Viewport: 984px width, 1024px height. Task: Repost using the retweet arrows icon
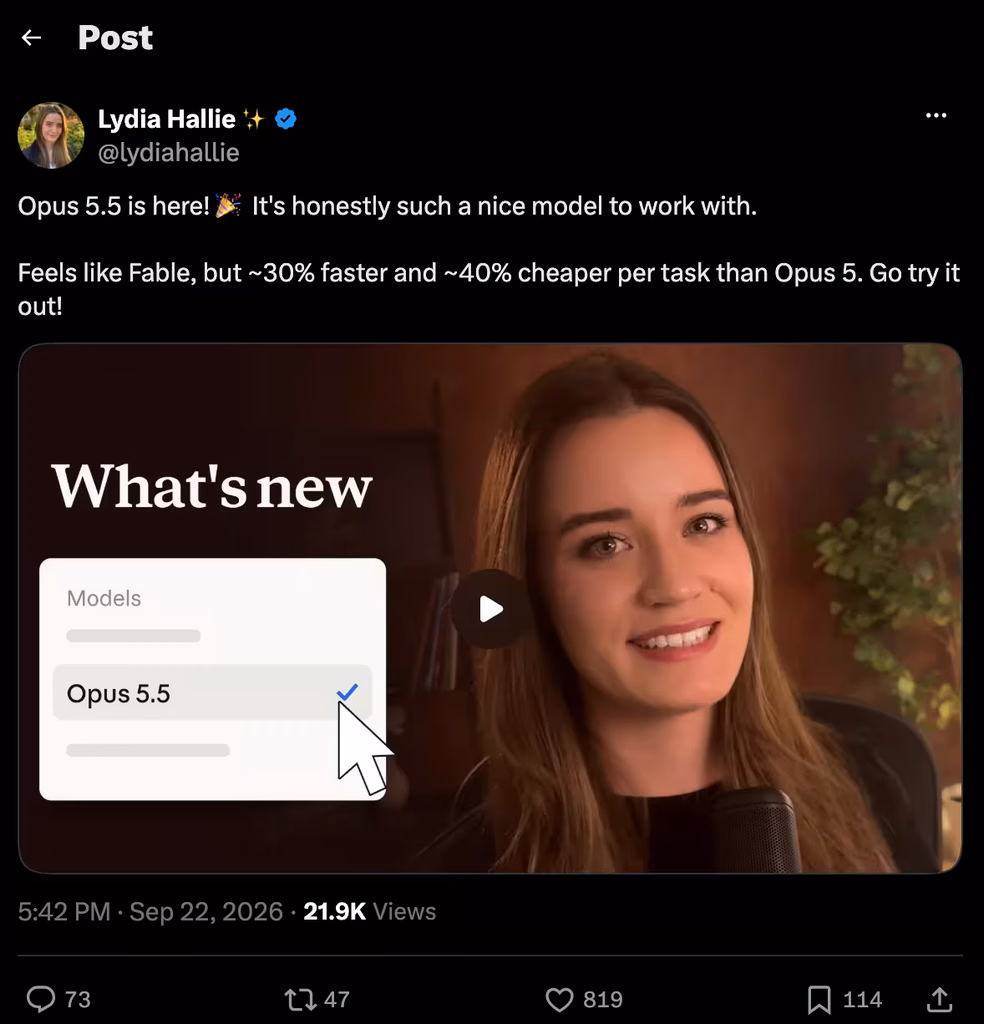(300, 999)
